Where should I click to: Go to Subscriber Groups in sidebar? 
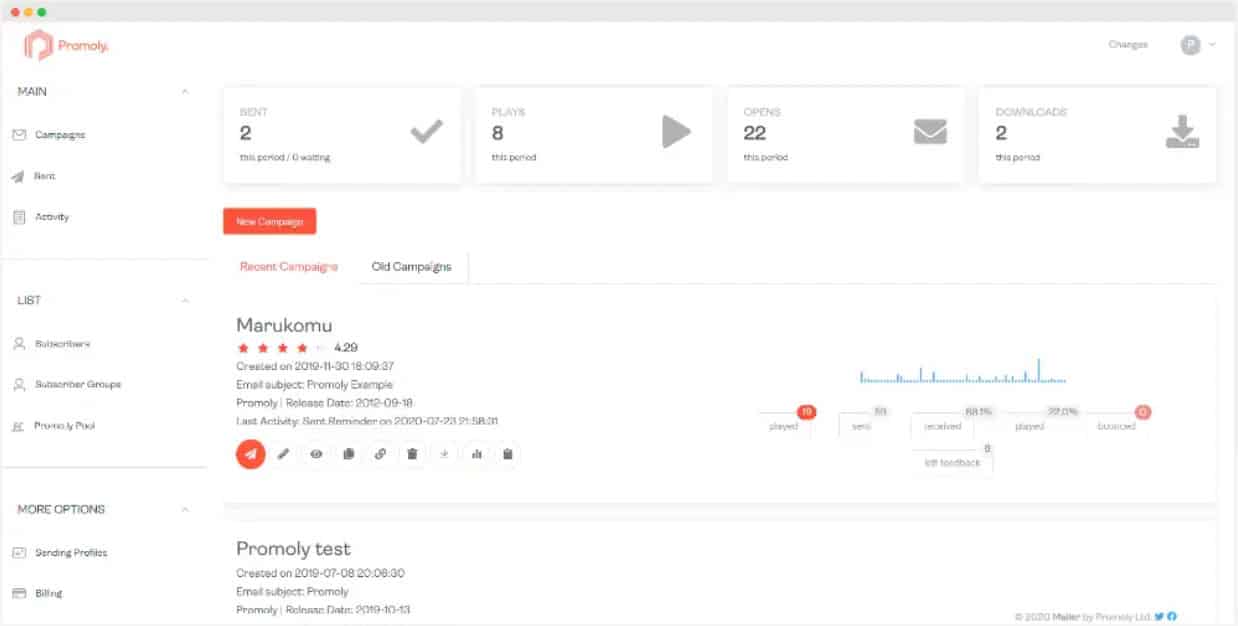pyautogui.click(x=78, y=384)
